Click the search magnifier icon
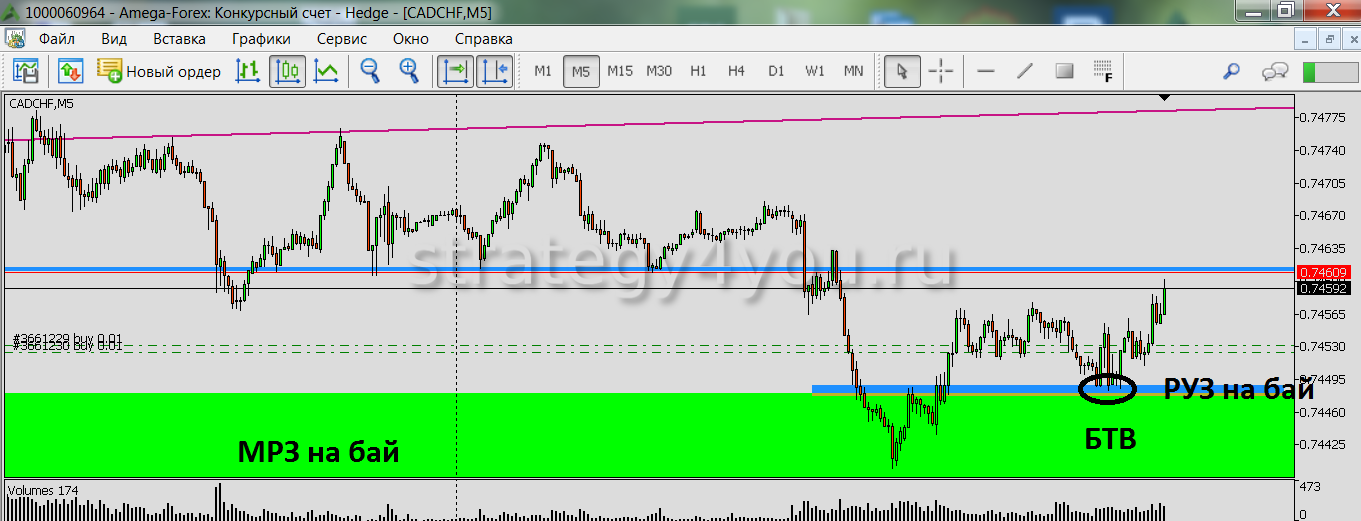 [1232, 71]
